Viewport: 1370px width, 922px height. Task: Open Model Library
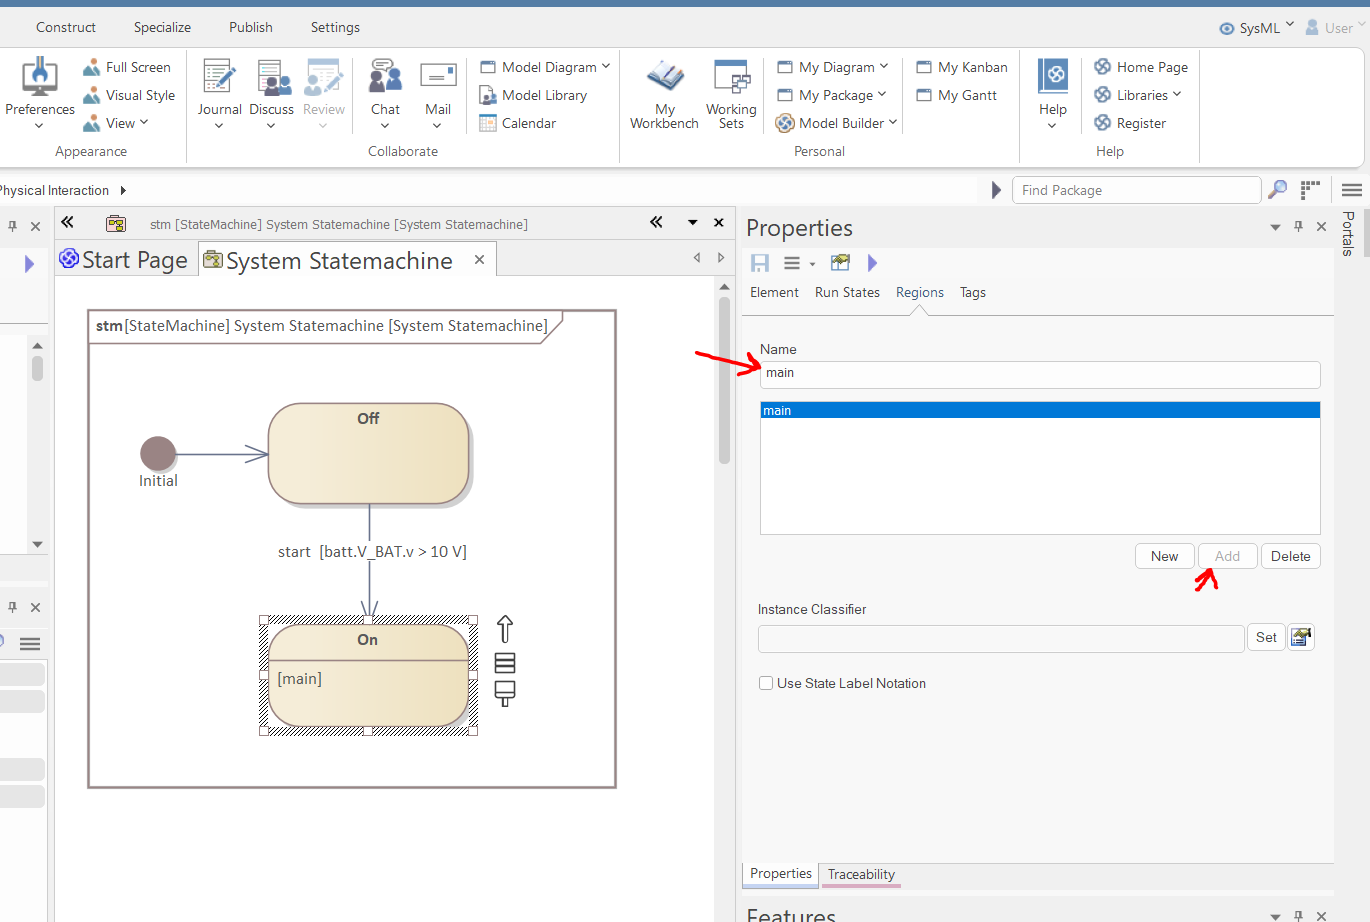pyautogui.click(x=543, y=95)
